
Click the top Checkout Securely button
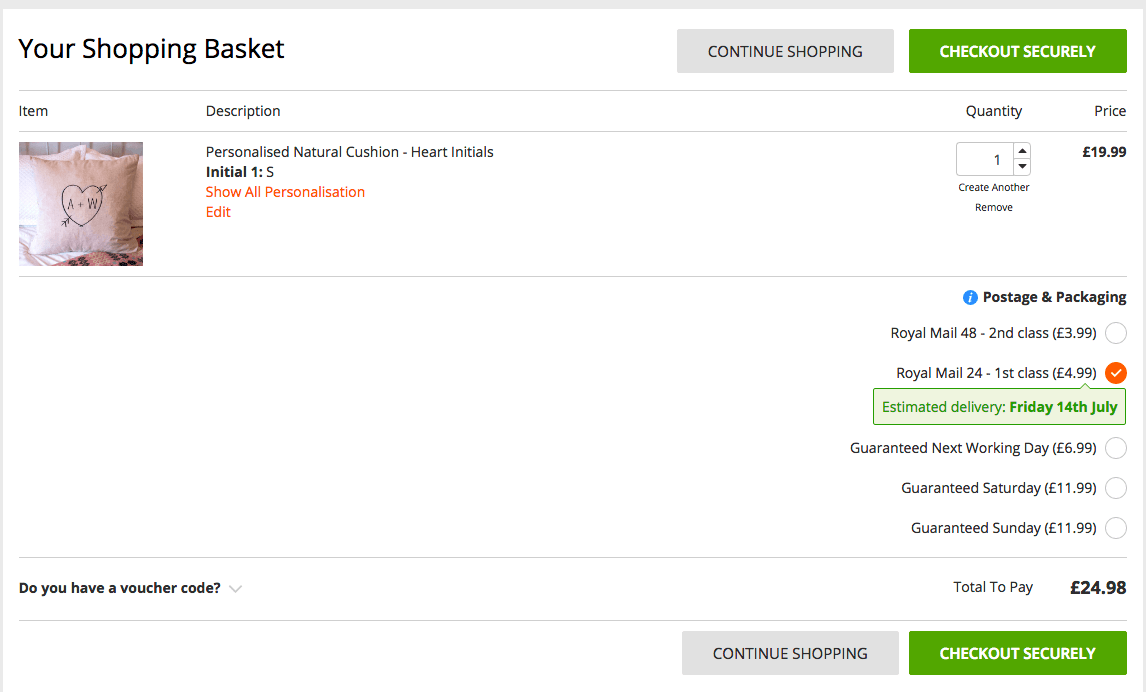tap(1017, 51)
